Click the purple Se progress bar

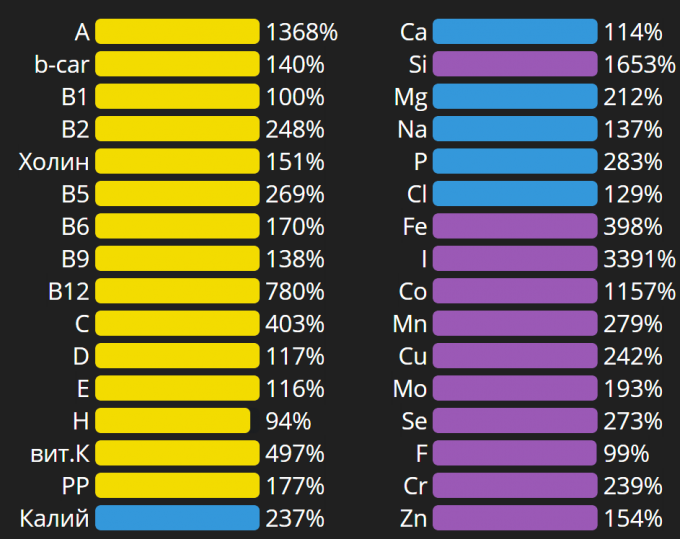pos(515,421)
